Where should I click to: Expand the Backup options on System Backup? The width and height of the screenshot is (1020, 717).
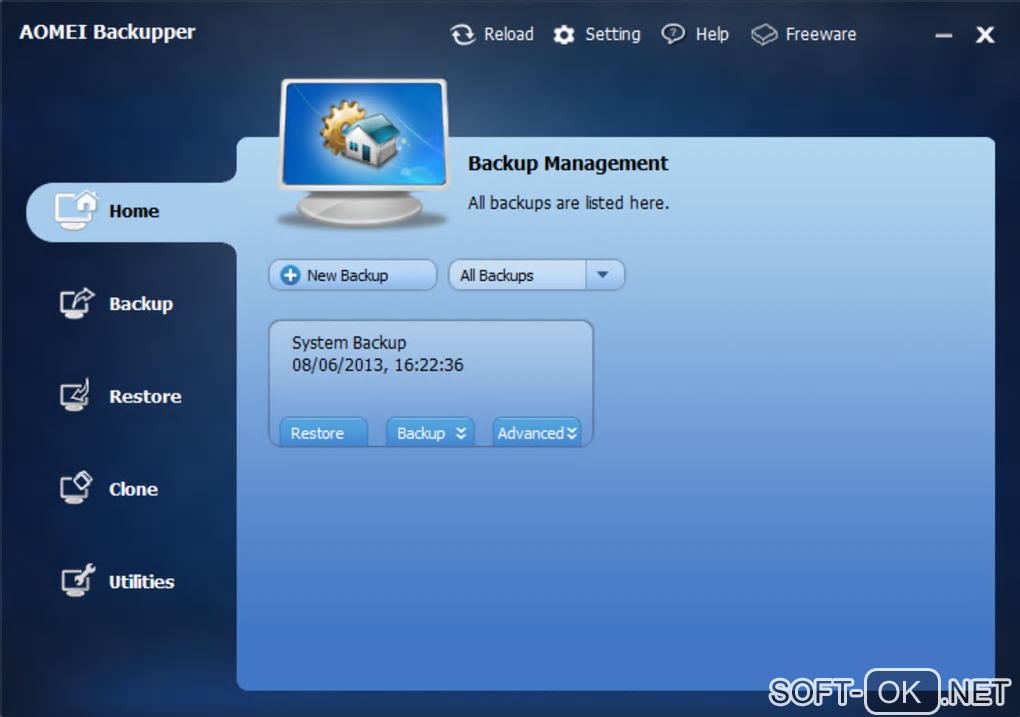(x=430, y=433)
